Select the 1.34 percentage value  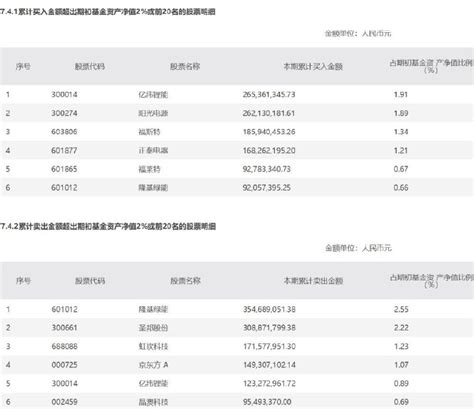pos(401,132)
